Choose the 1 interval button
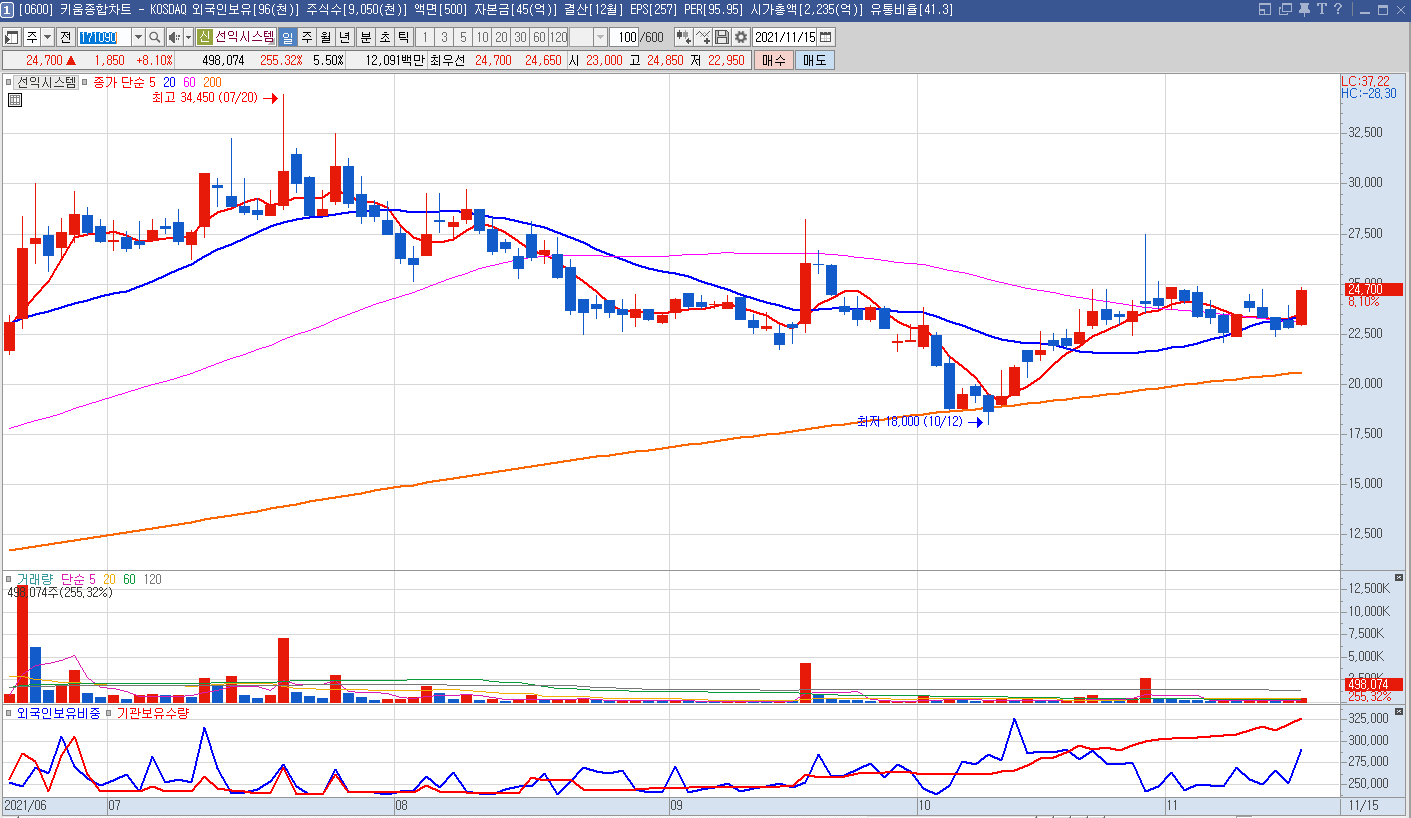 [x=425, y=37]
